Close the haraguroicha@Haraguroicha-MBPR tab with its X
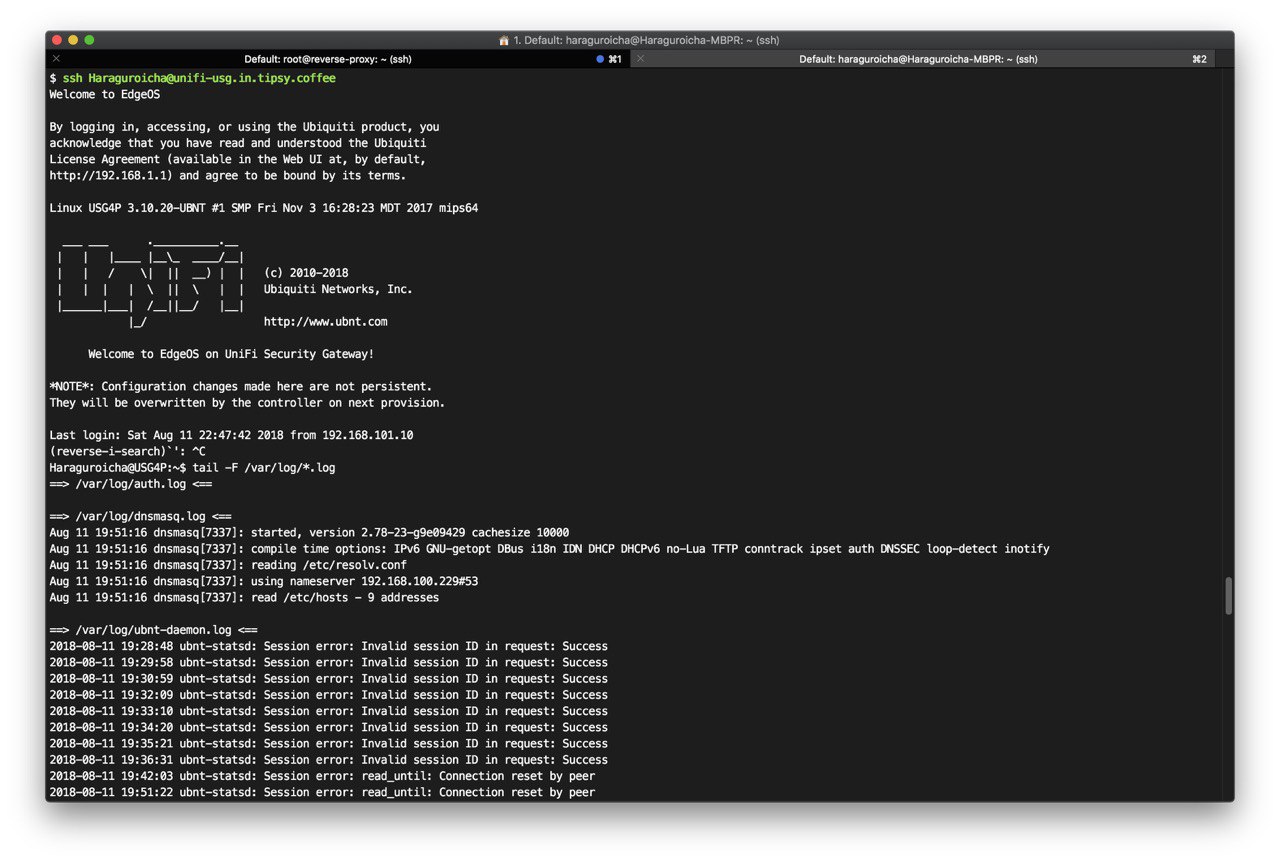Viewport: 1280px width, 862px height. (641, 59)
